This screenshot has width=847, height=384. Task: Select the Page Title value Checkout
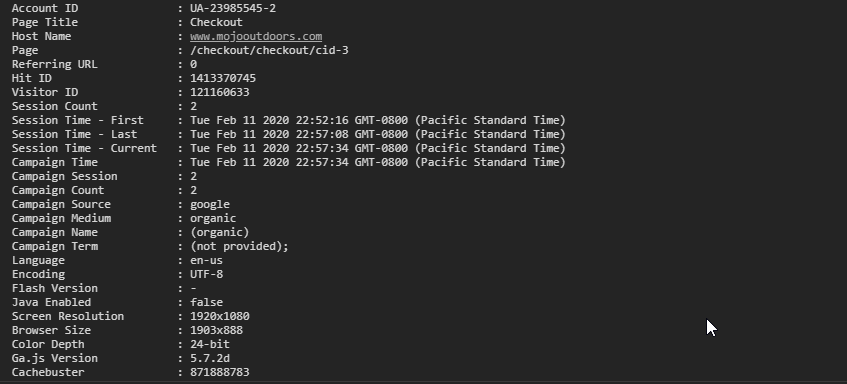click(x=216, y=22)
